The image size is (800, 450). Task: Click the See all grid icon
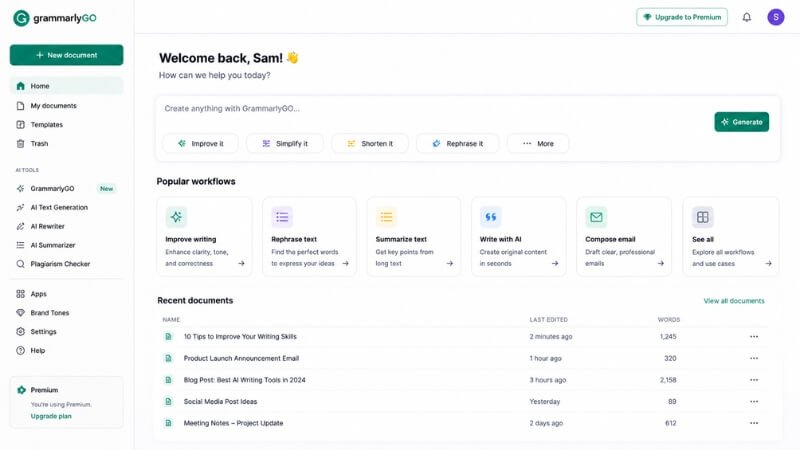click(x=703, y=217)
